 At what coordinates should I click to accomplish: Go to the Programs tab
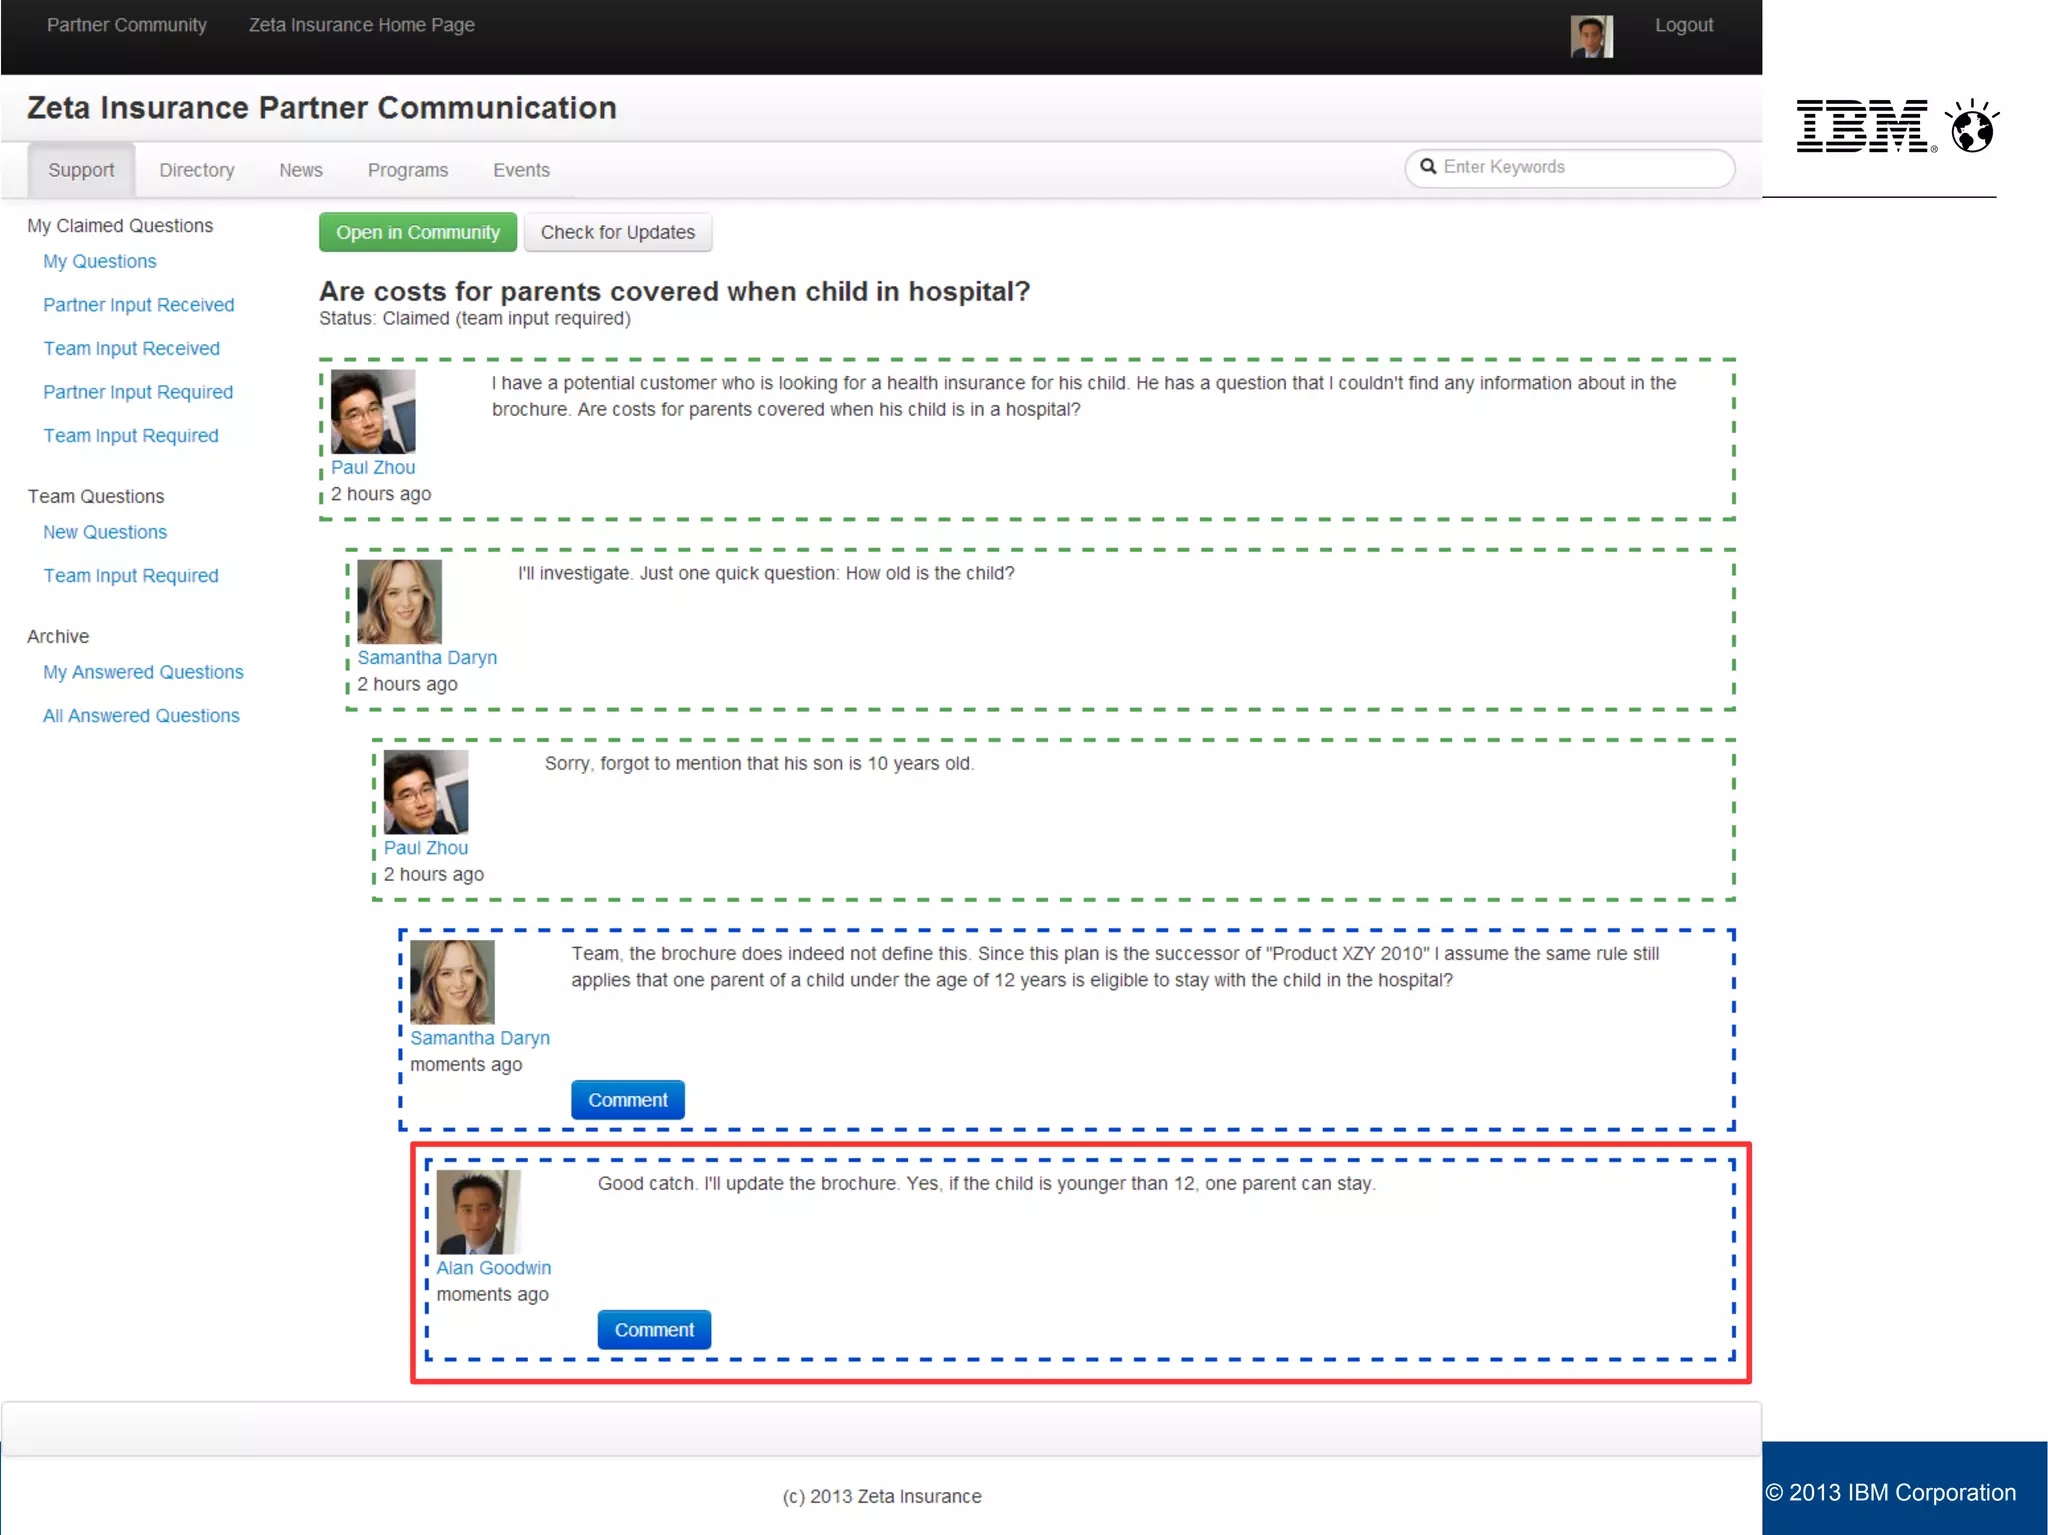pyautogui.click(x=407, y=170)
